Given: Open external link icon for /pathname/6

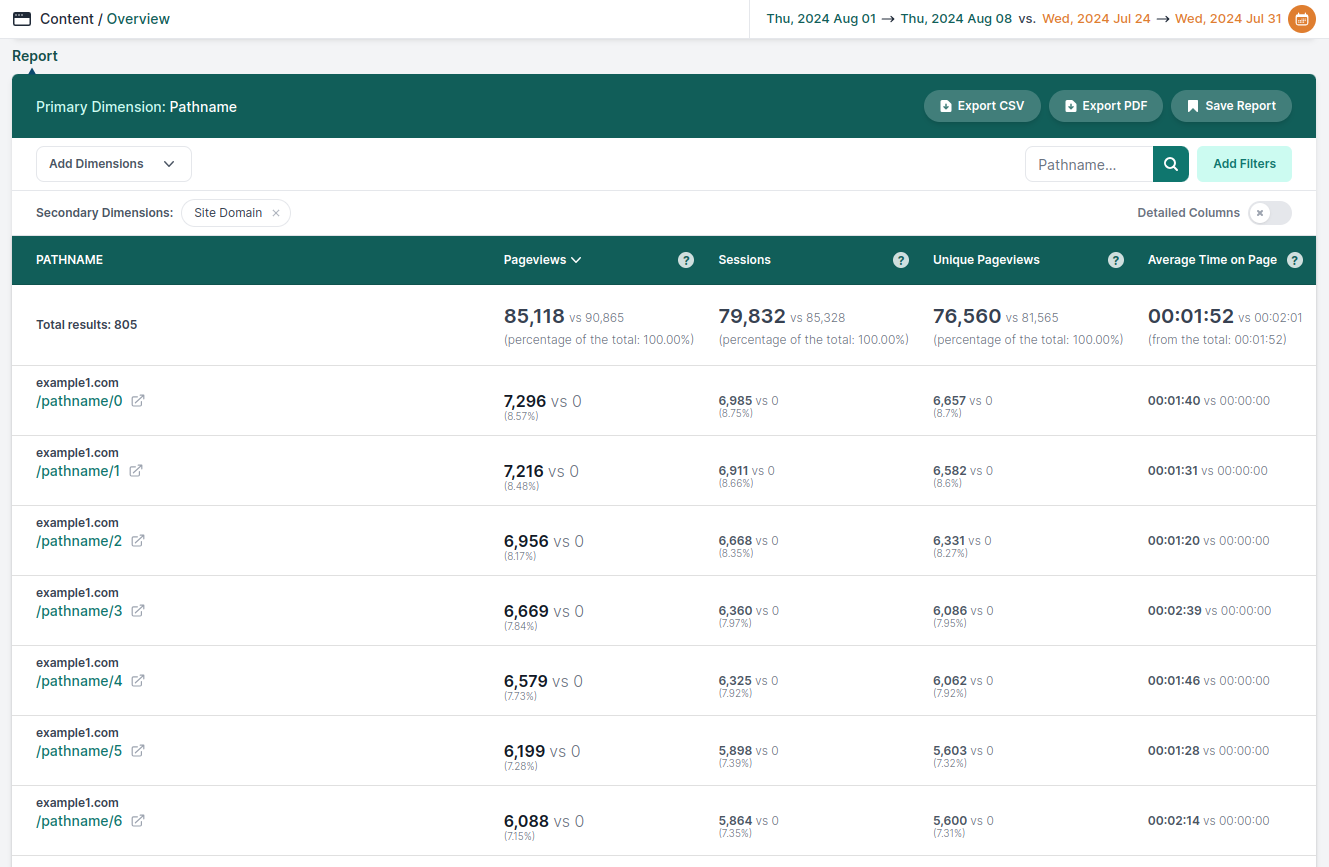Looking at the screenshot, I should point(138,821).
